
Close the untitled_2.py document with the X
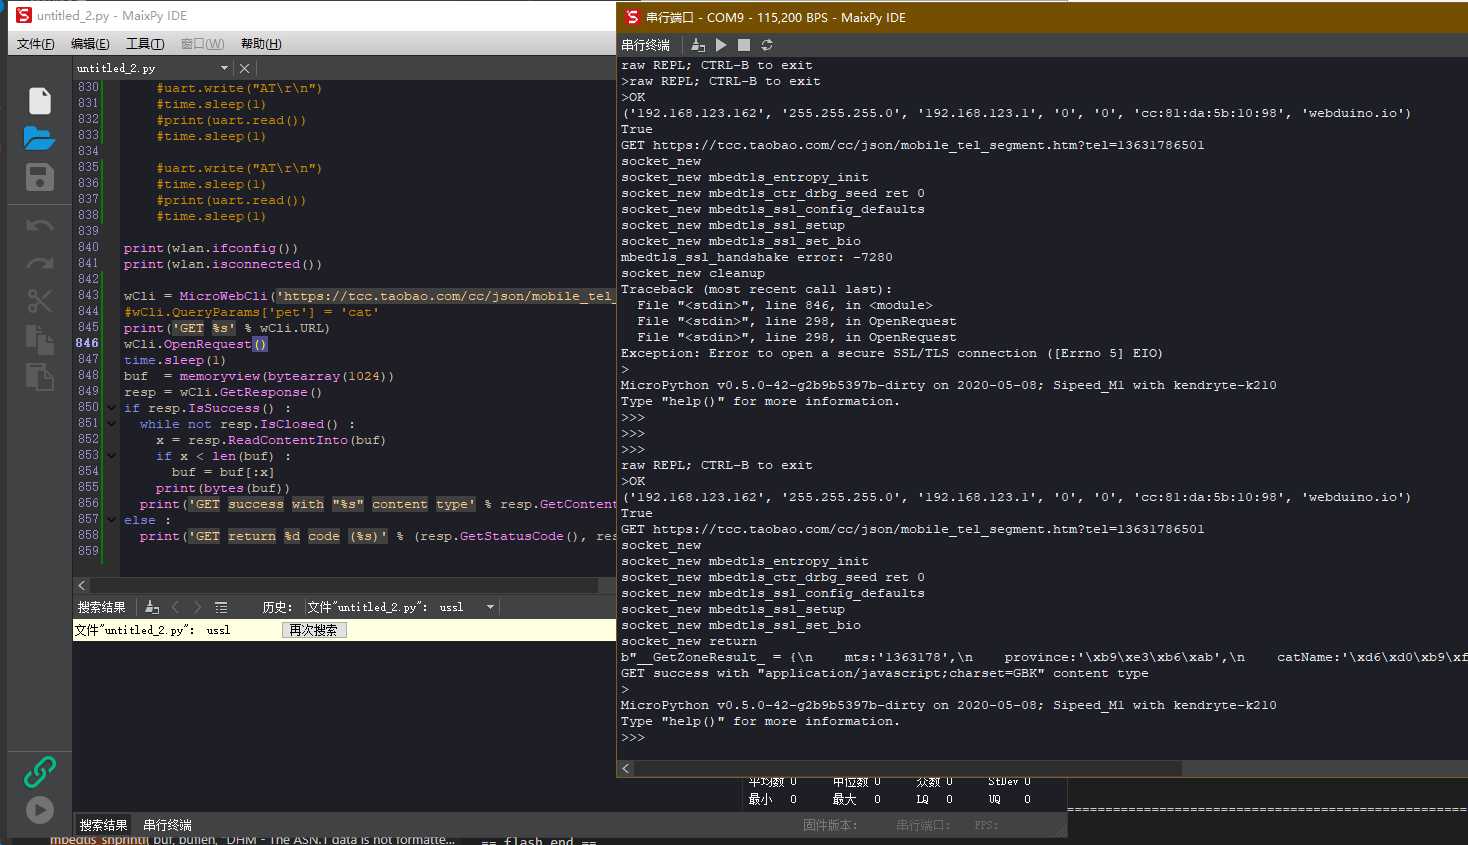(245, 68)
